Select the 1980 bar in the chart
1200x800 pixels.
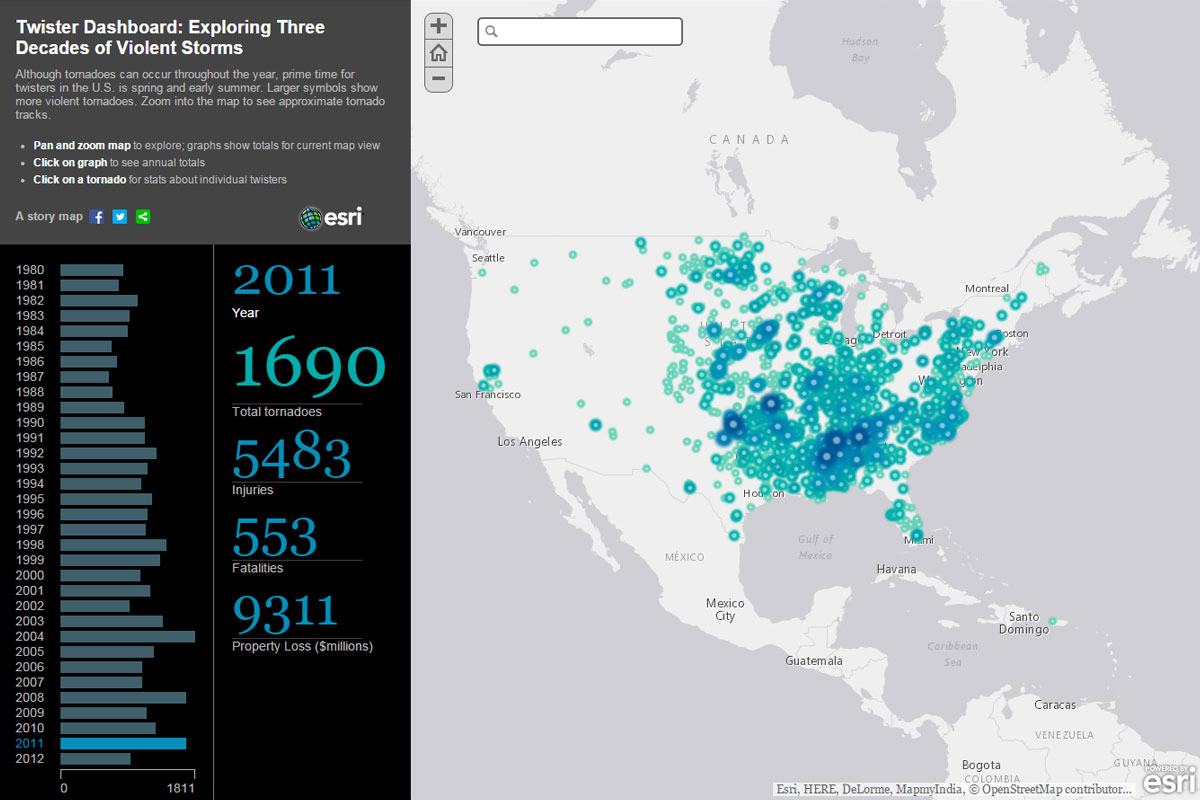pyautogui.click(x=91, y=270)
